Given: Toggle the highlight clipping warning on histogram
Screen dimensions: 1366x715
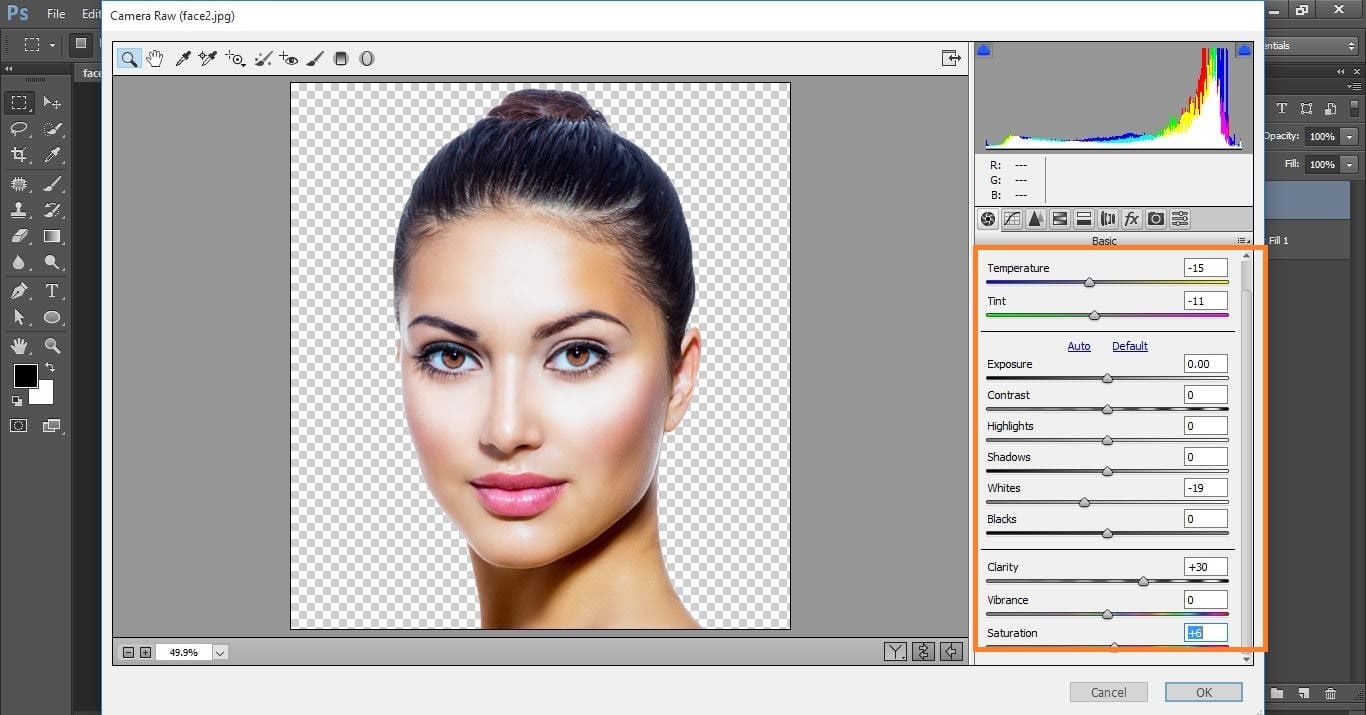Looking at the screenshot, I should (1244, 50).
